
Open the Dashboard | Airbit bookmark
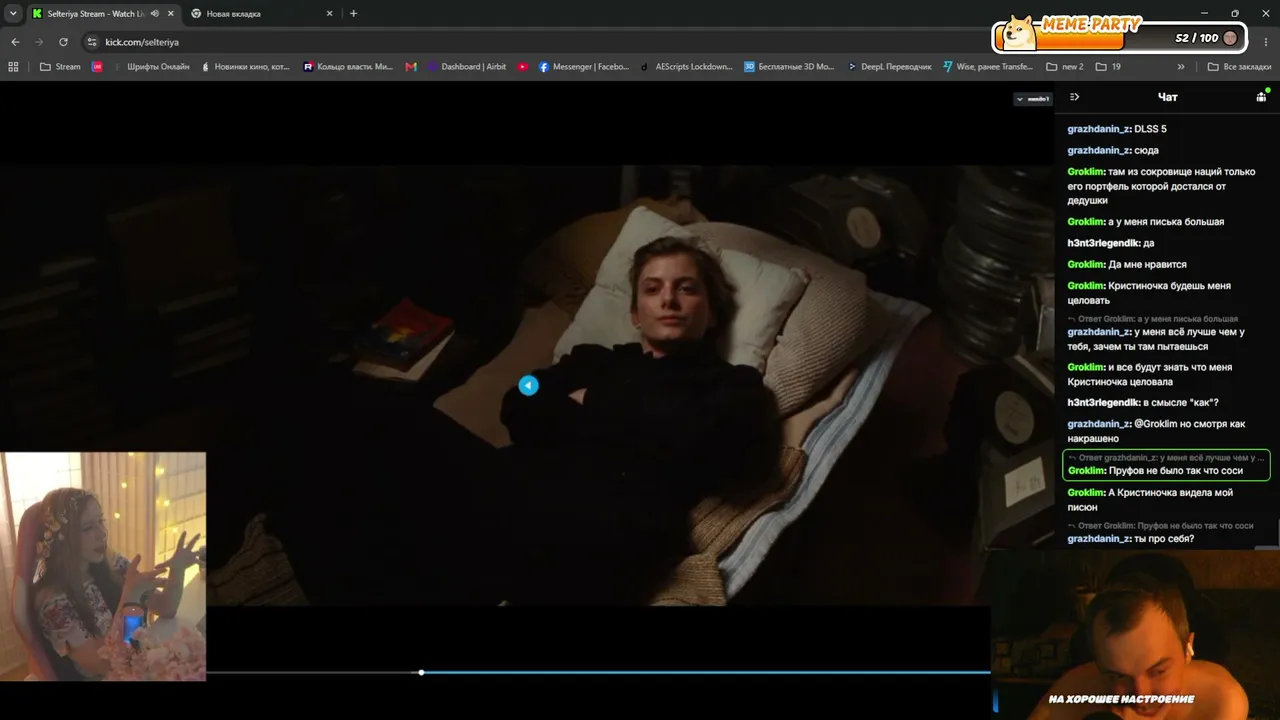467,67
